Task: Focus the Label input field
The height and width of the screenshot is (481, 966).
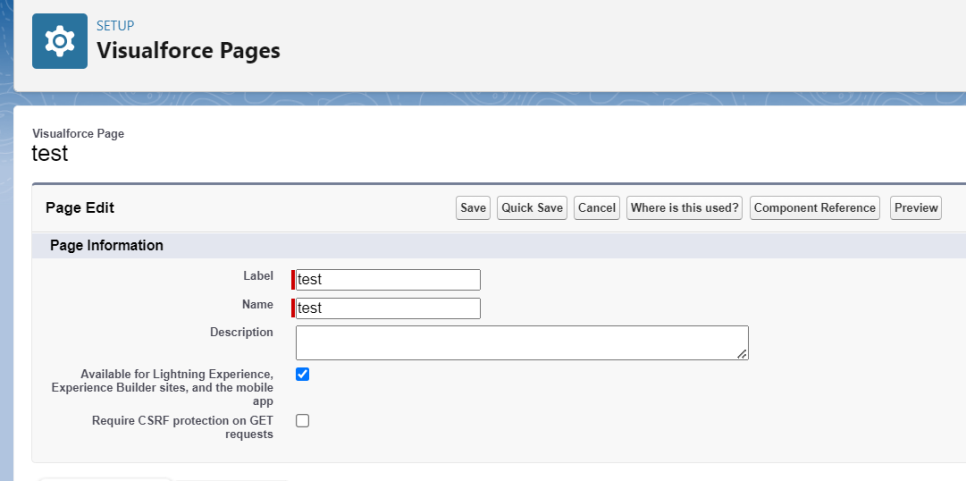Action: (x=388, y=280)
